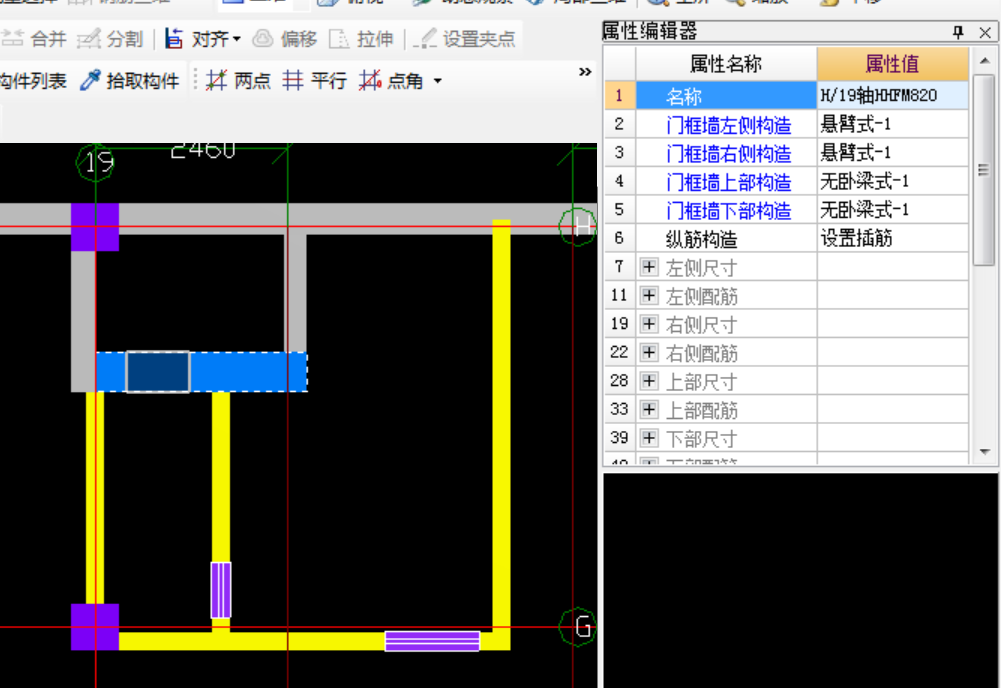Screen dimensions: 1001x688
Task: Click the axis G bubble marker
Action: 578,627
